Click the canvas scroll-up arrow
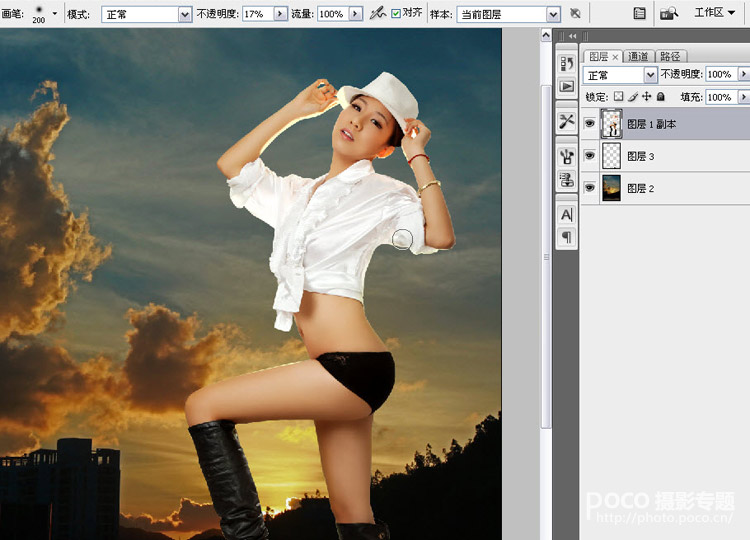 coord(546,35)
